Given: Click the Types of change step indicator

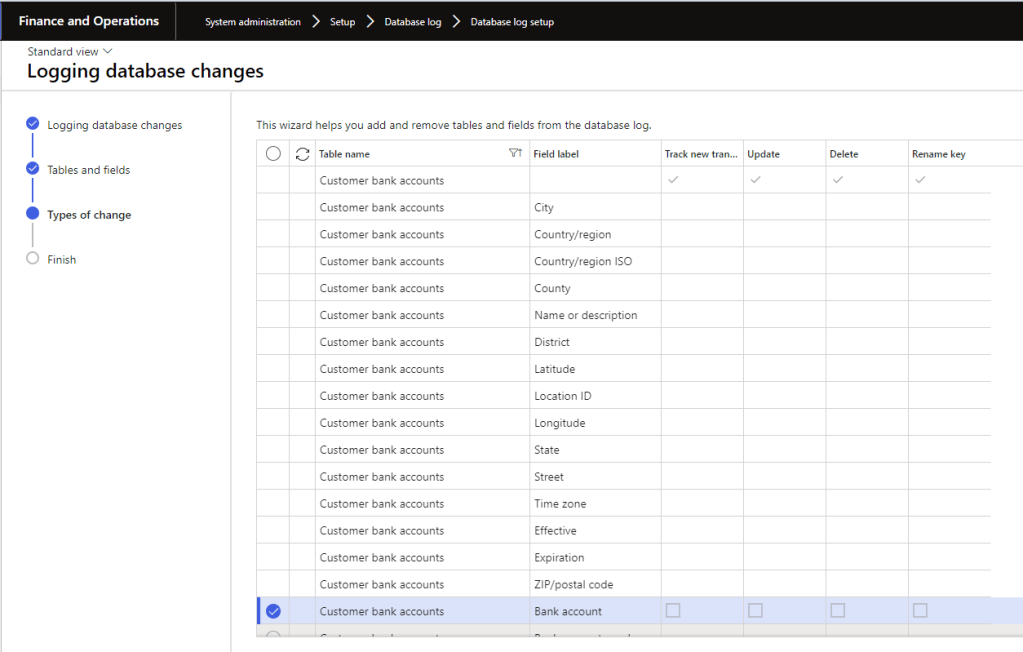Looking at the screenshot, I should 33,214.
